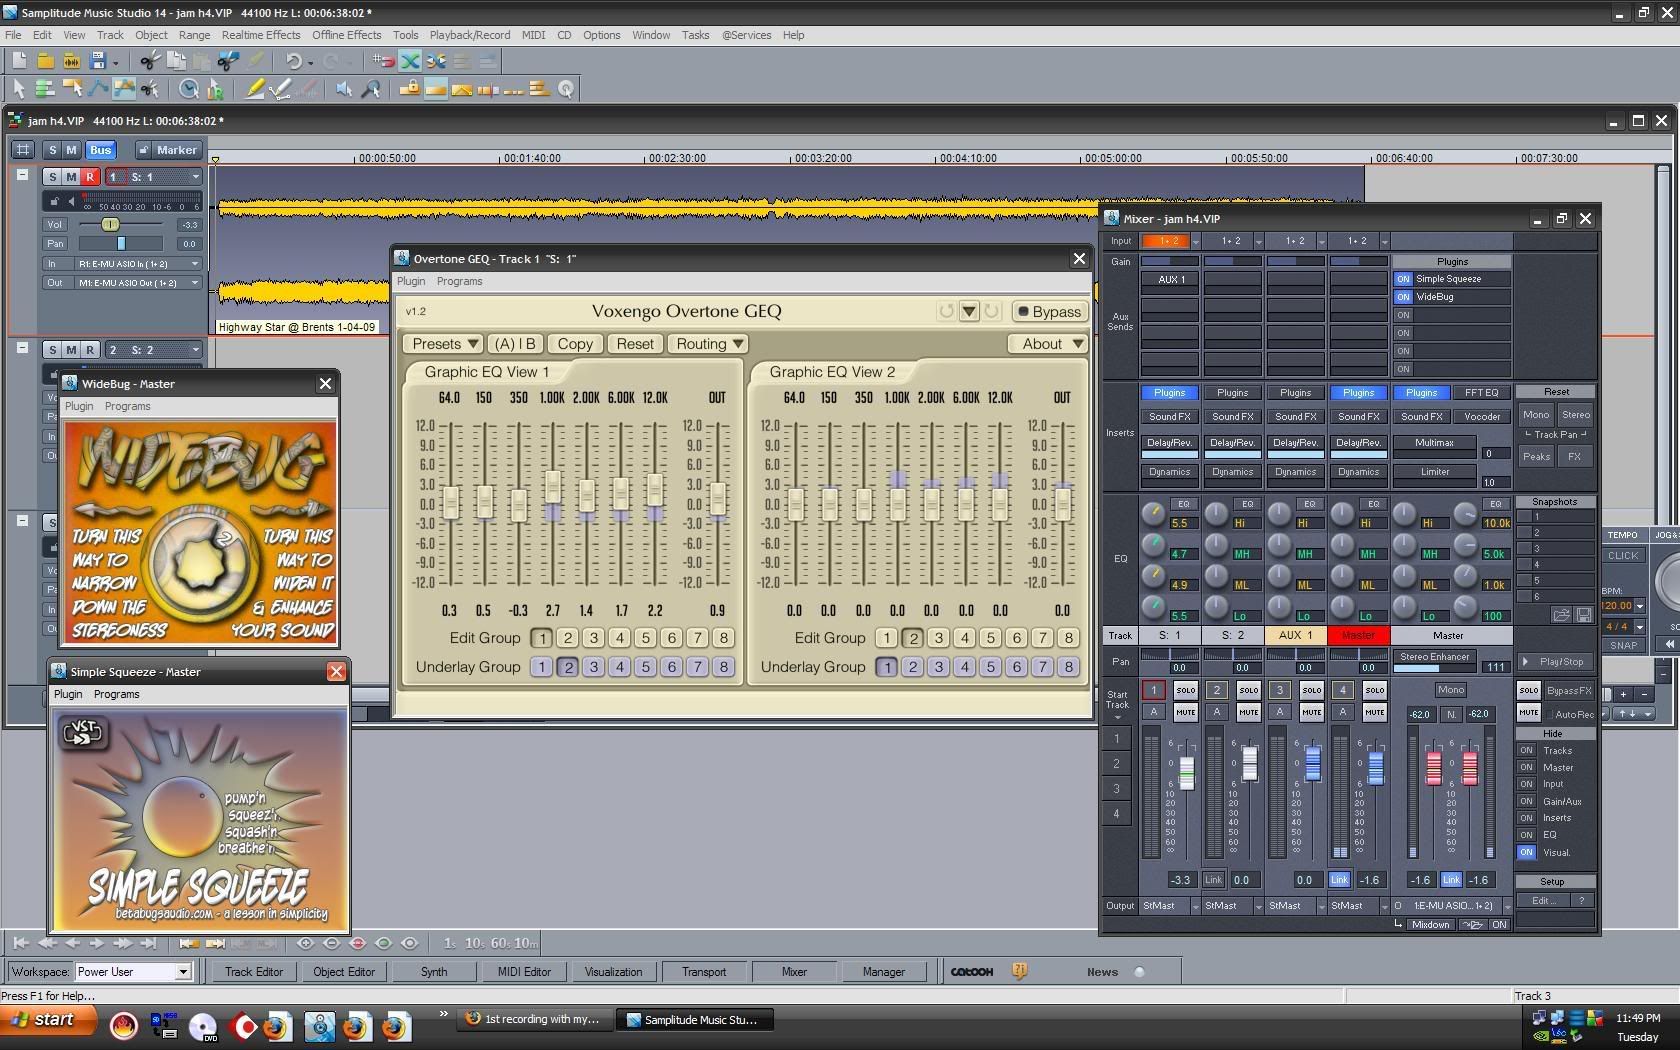The image size is (1680, 1050).
Task: Toggle MUTE for channel S: 2 in mixer
Action: point(1248,712)
